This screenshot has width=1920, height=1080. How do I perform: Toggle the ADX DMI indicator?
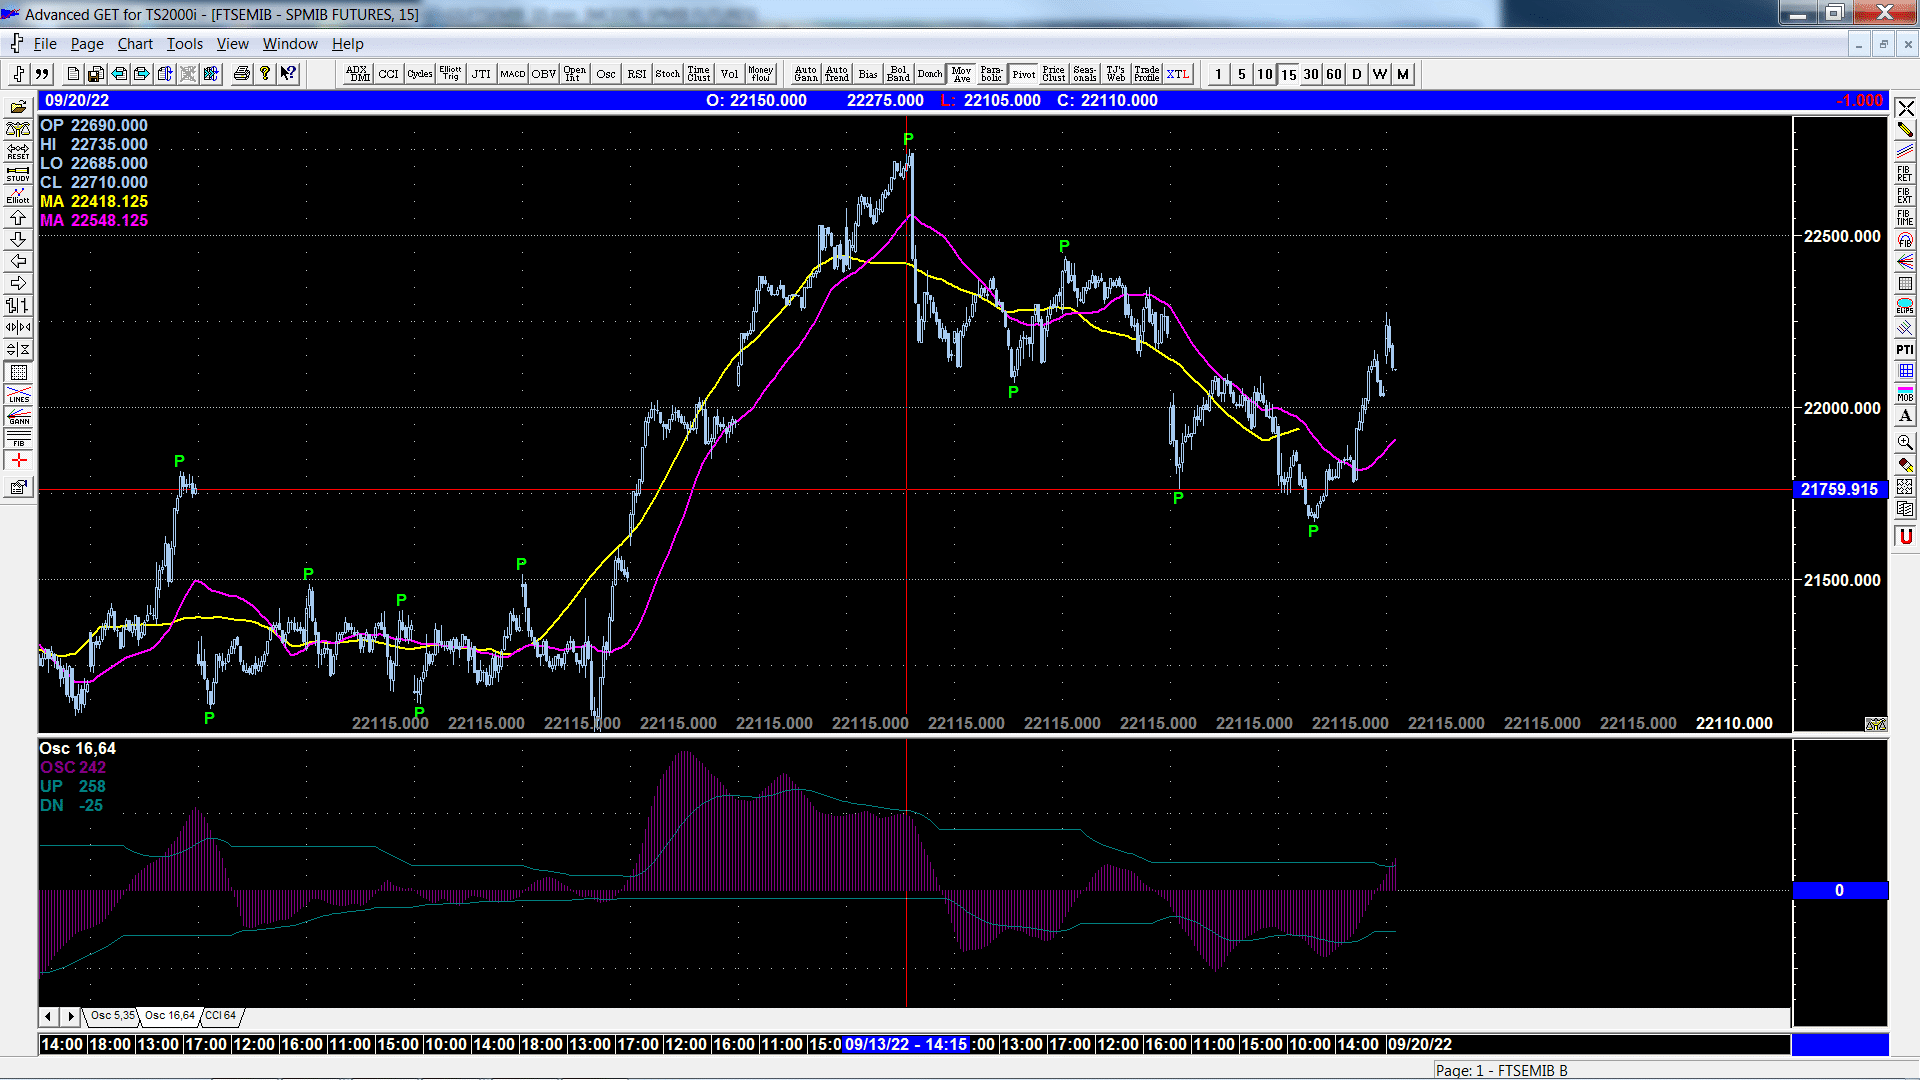point(358,74)
